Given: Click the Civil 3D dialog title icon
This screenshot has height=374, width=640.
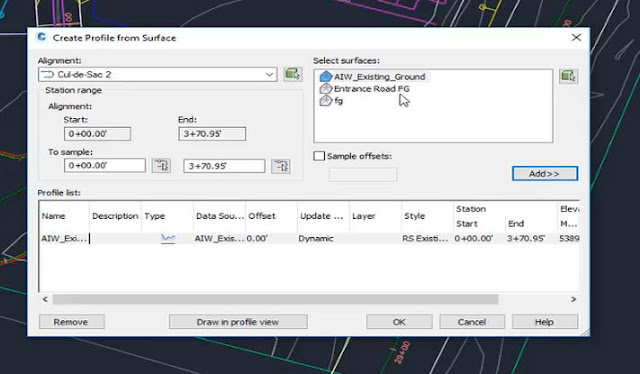Looking at the screenshot, I should tap(41, 37).
